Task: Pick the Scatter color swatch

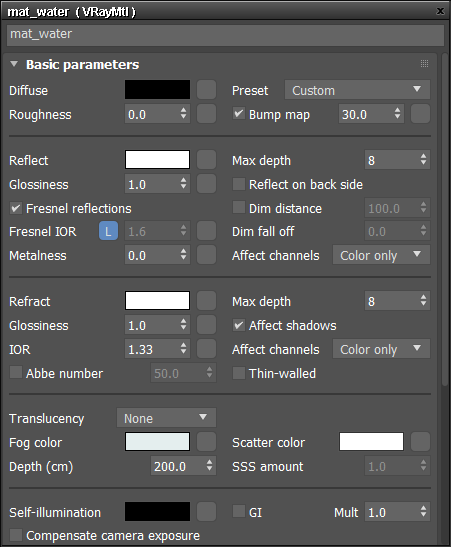Action: coord(371,442)
